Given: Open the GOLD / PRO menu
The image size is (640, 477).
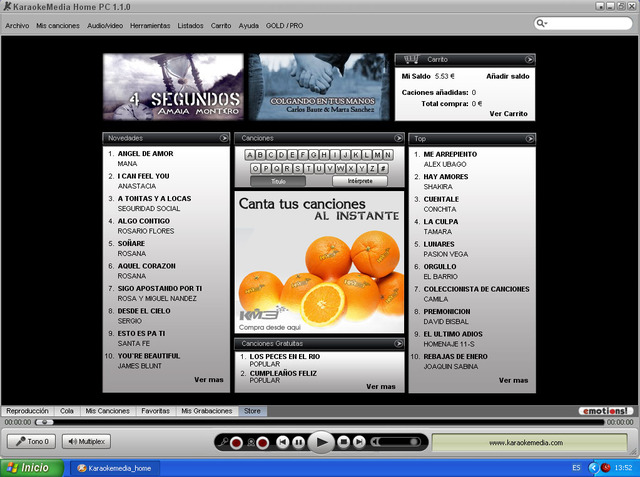Looking at the screenshot, I should (x=284, y=25).
